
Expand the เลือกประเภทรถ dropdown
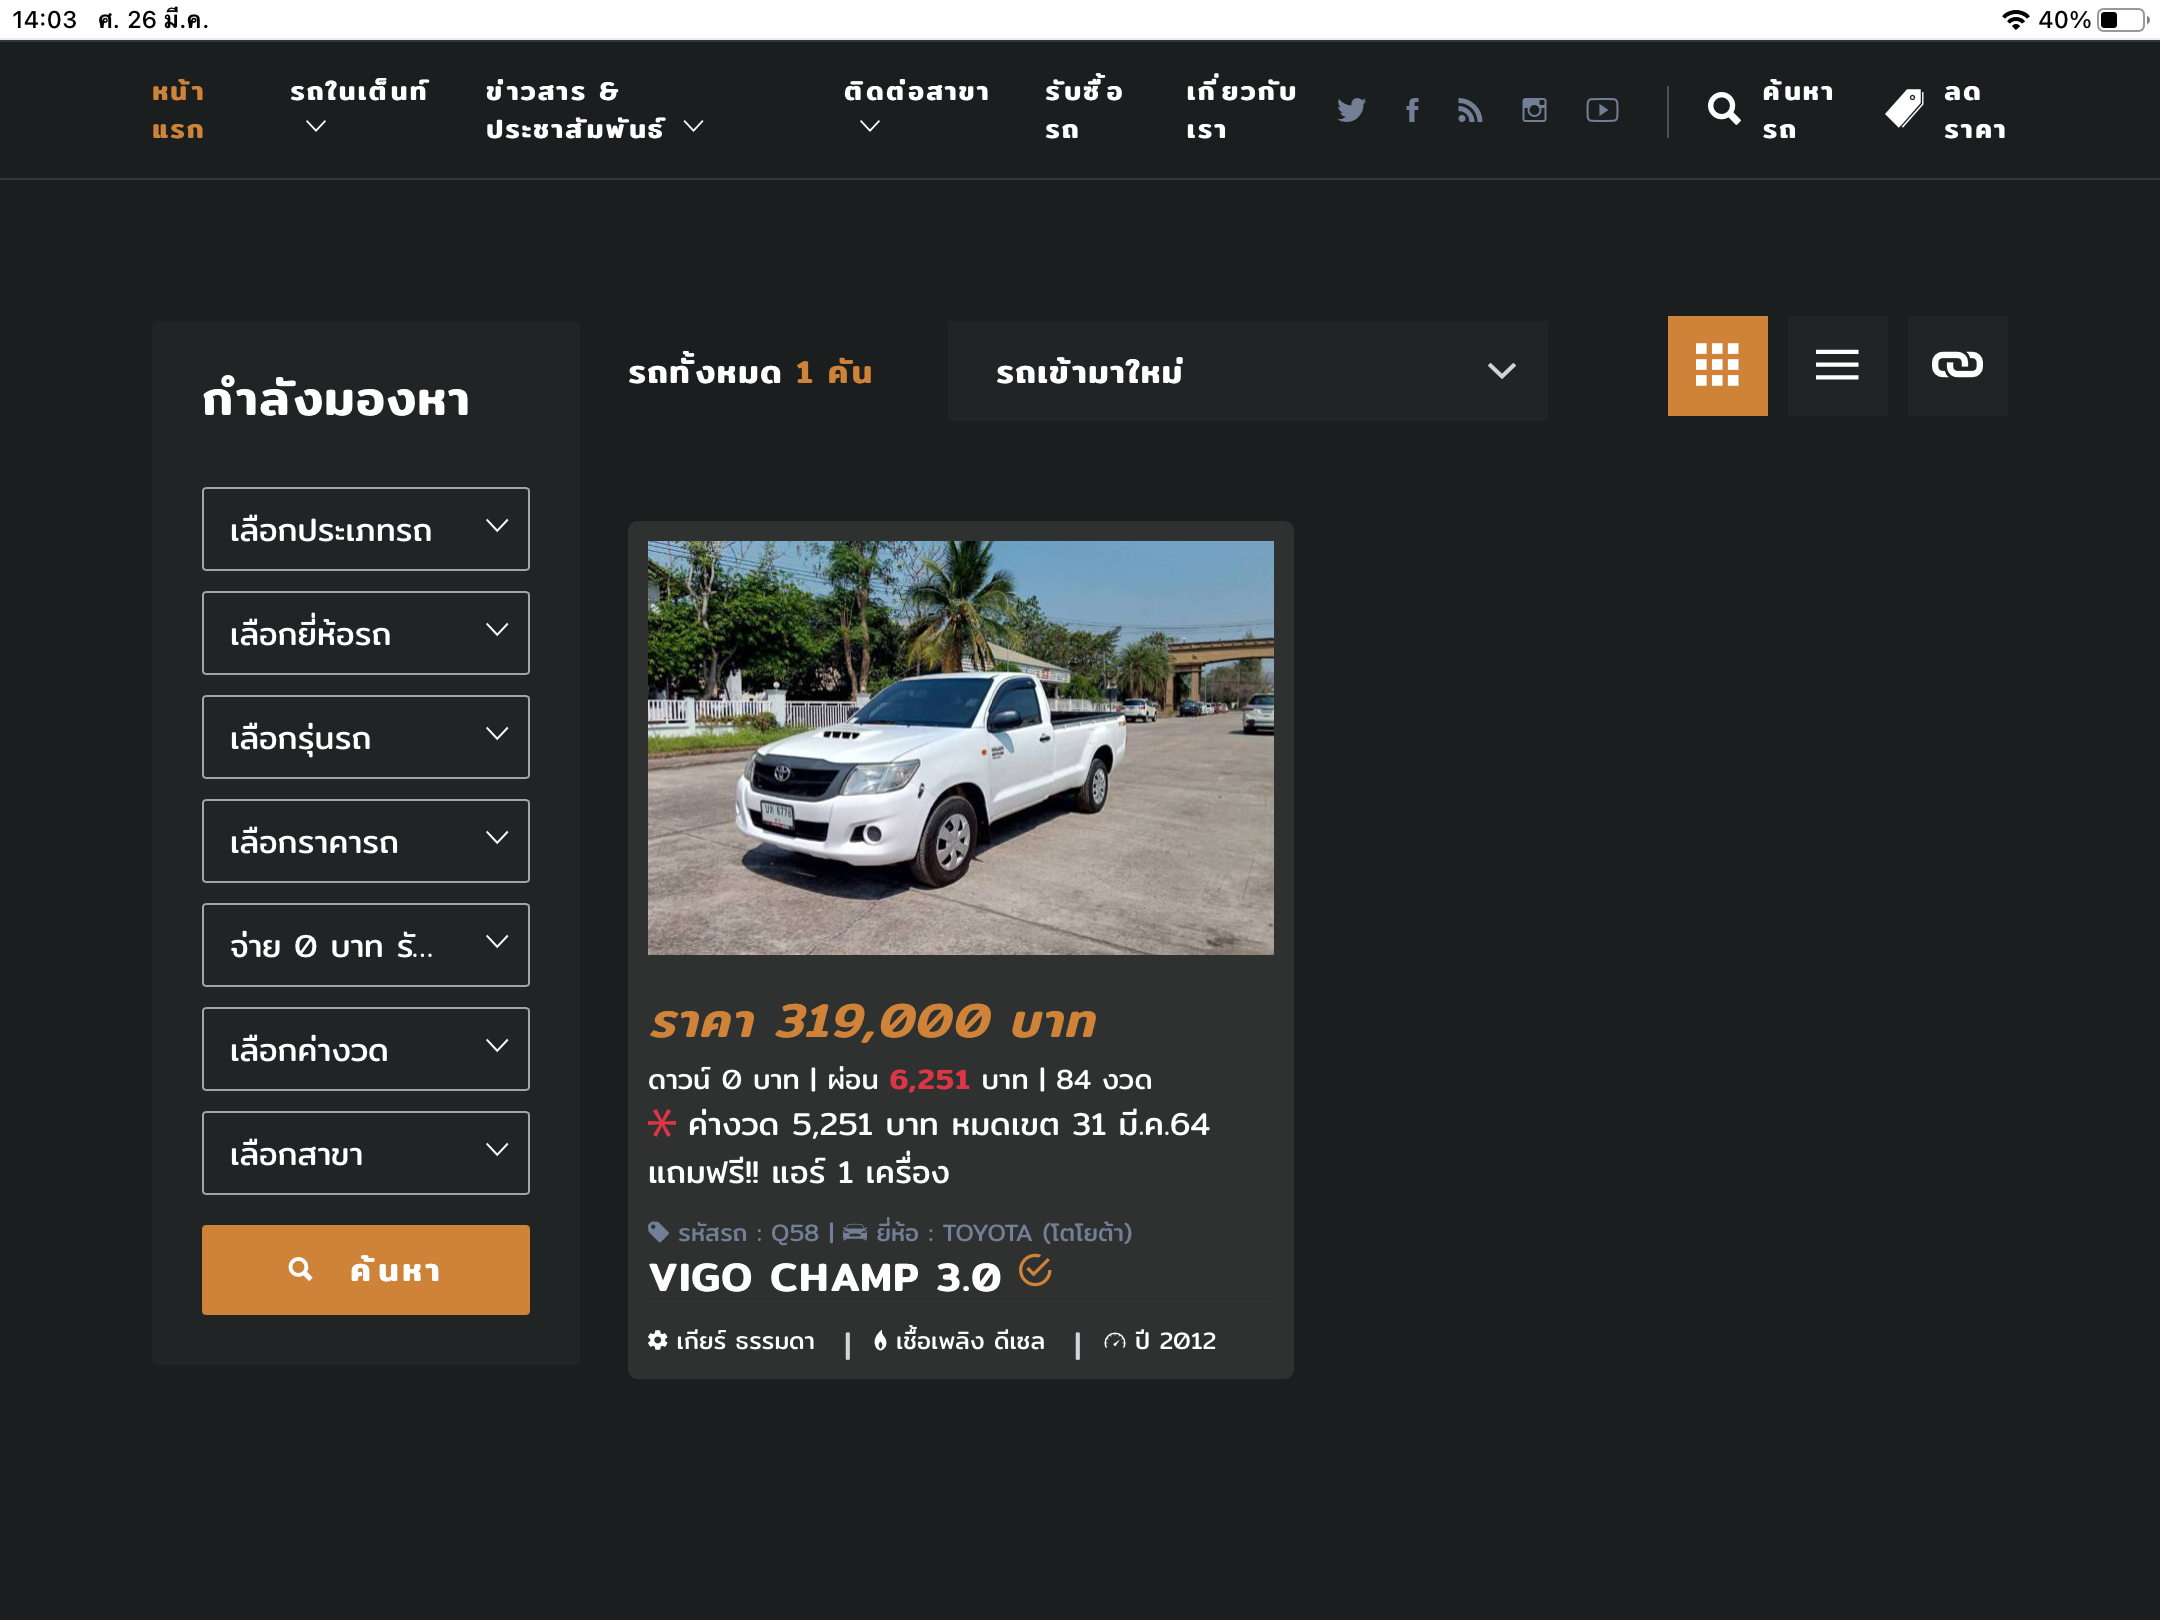(x=366, y=529)
